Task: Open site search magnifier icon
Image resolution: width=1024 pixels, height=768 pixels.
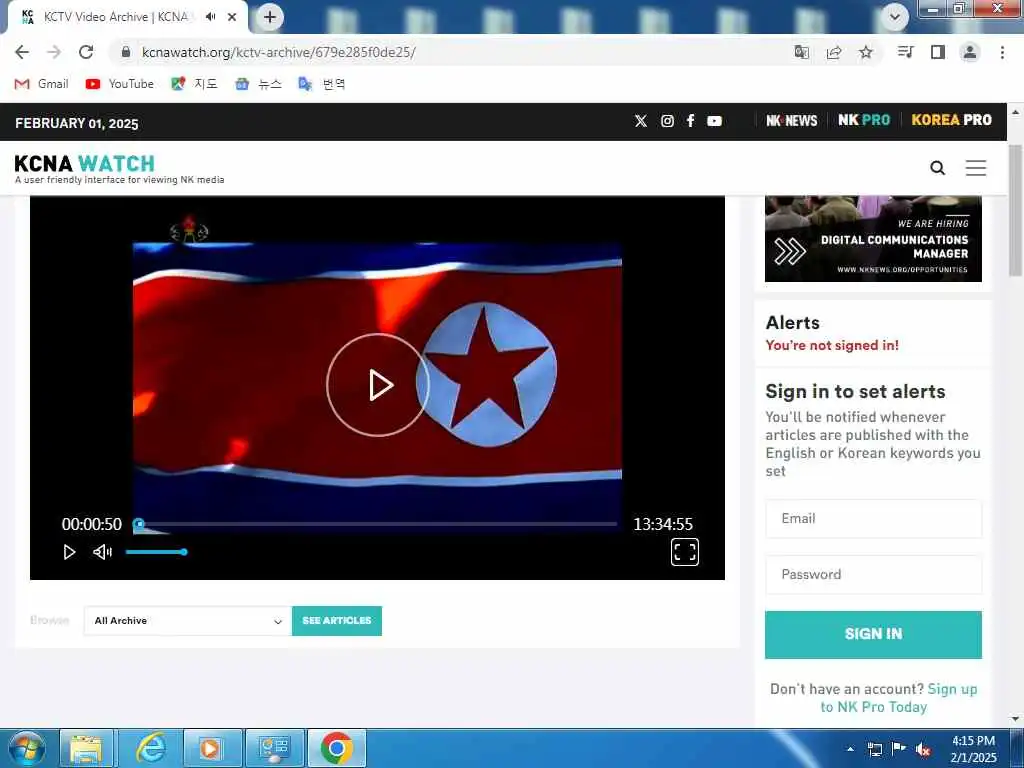Action: click(937, 168)
